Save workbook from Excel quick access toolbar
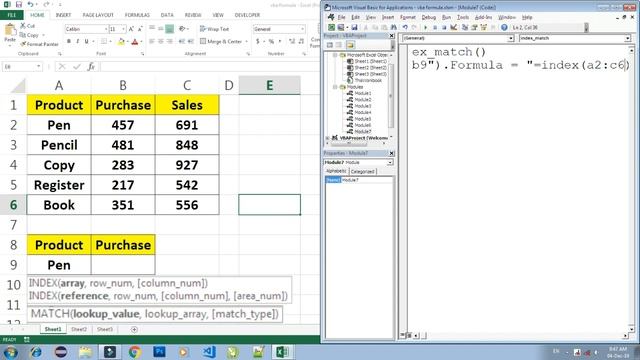Image resolution: width=640 pixels, height=360 pixels. click(18, 4)
